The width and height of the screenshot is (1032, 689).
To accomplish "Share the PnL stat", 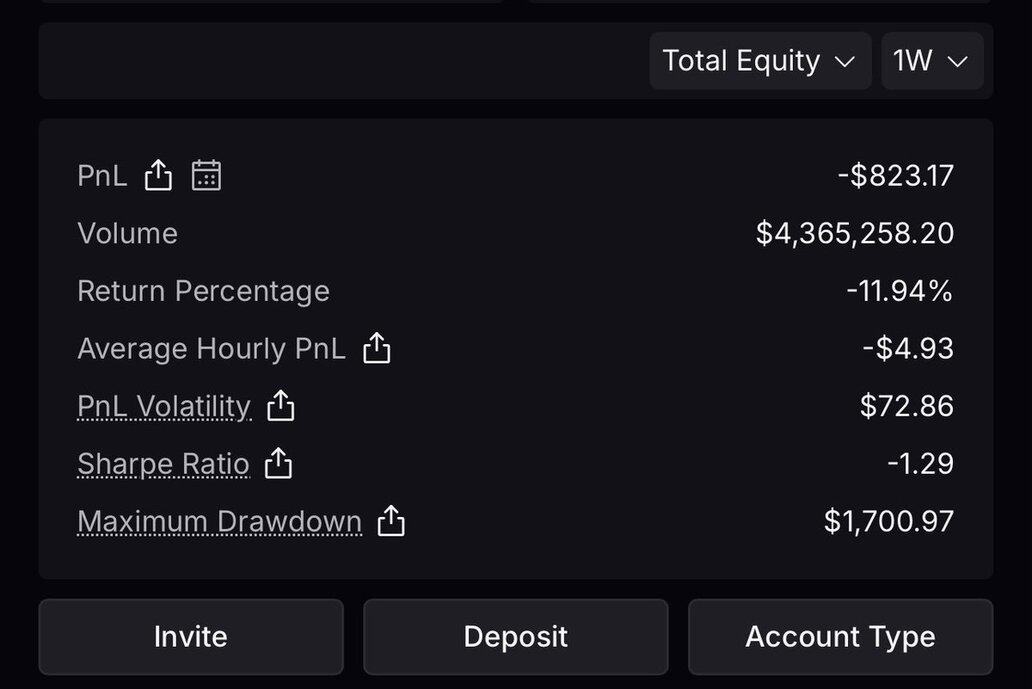I will (158, 176).
